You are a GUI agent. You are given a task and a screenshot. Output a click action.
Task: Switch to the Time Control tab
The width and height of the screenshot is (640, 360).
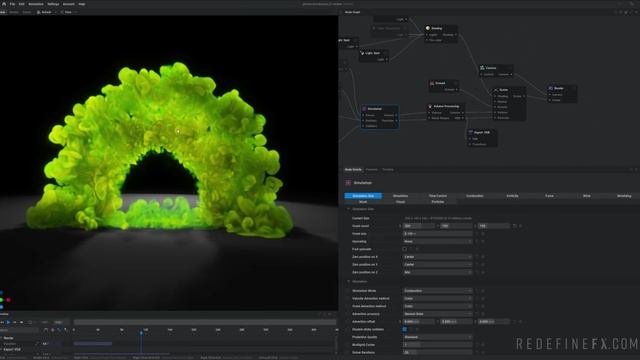tap(438, 196)
